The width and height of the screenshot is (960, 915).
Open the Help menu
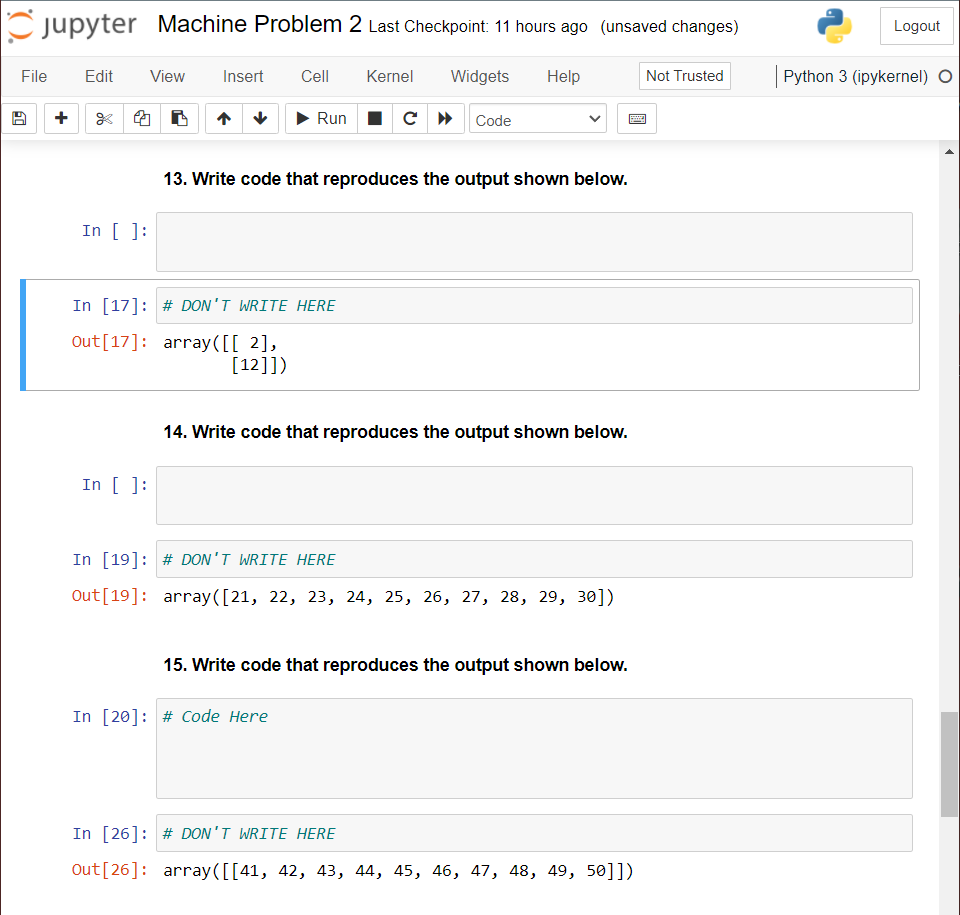coord(563,77)
